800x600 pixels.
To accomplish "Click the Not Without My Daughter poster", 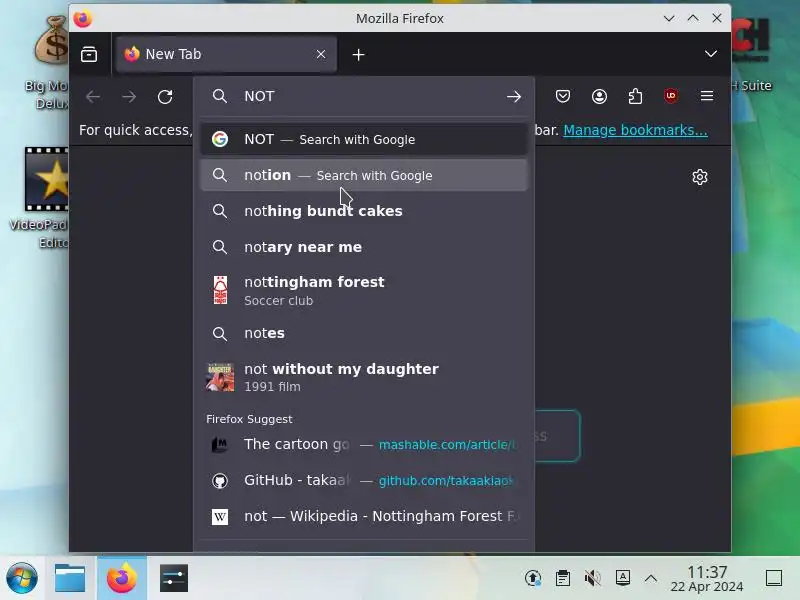I will tap(220, 377).
